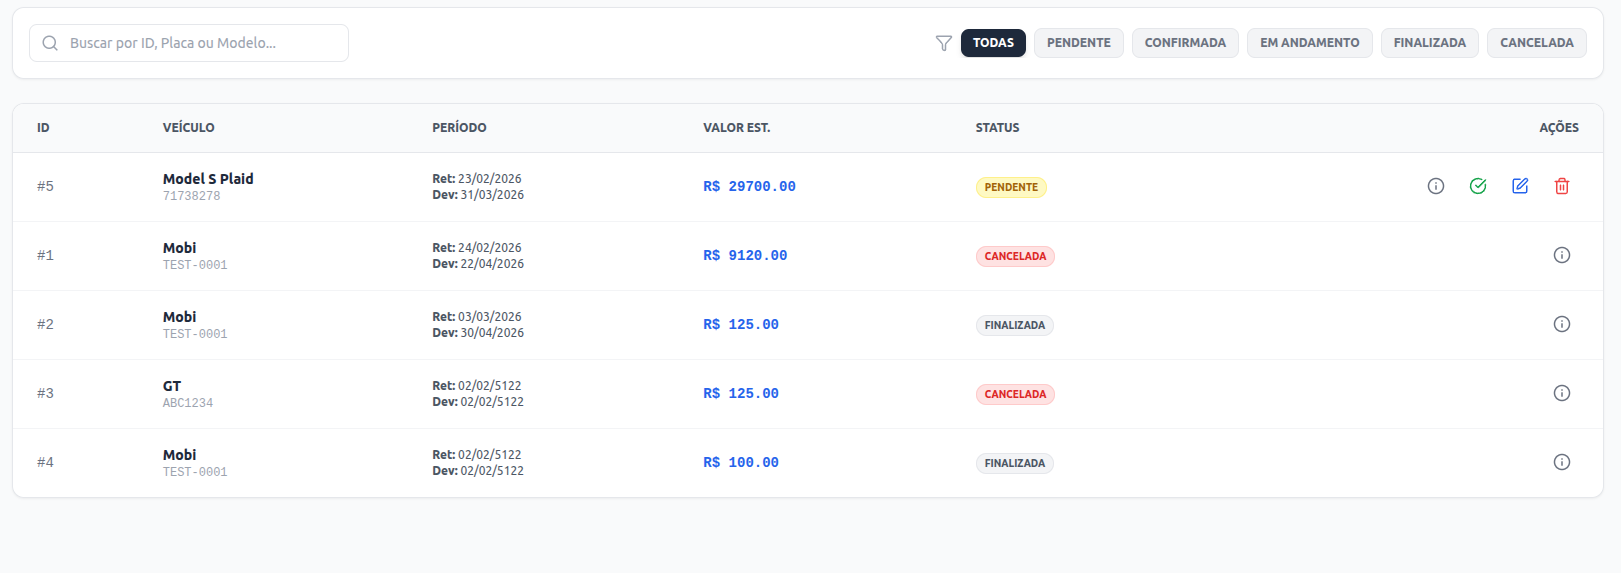Click plate TEST-0001 in row #2
The image size is (1621, 573).
(195, 334)
